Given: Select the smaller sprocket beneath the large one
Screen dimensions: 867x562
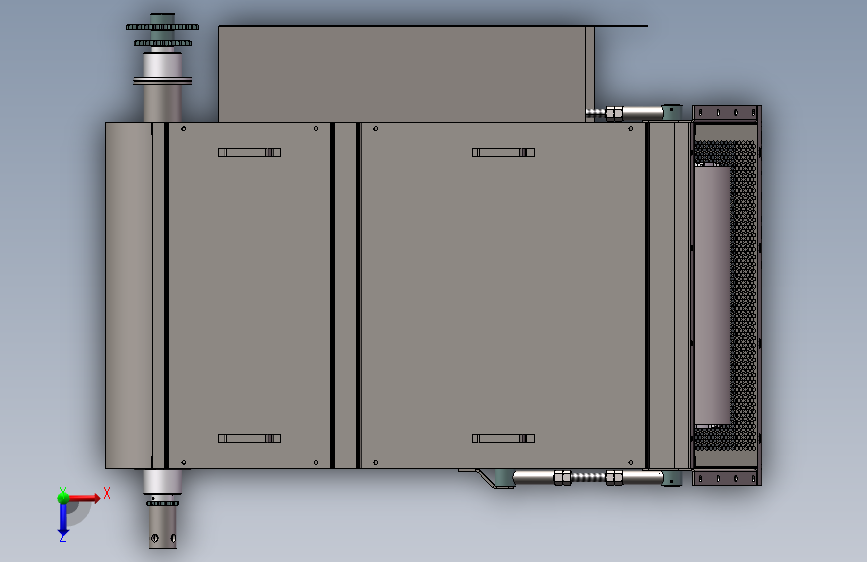Looking at the screenshot, I should [163, 43].
